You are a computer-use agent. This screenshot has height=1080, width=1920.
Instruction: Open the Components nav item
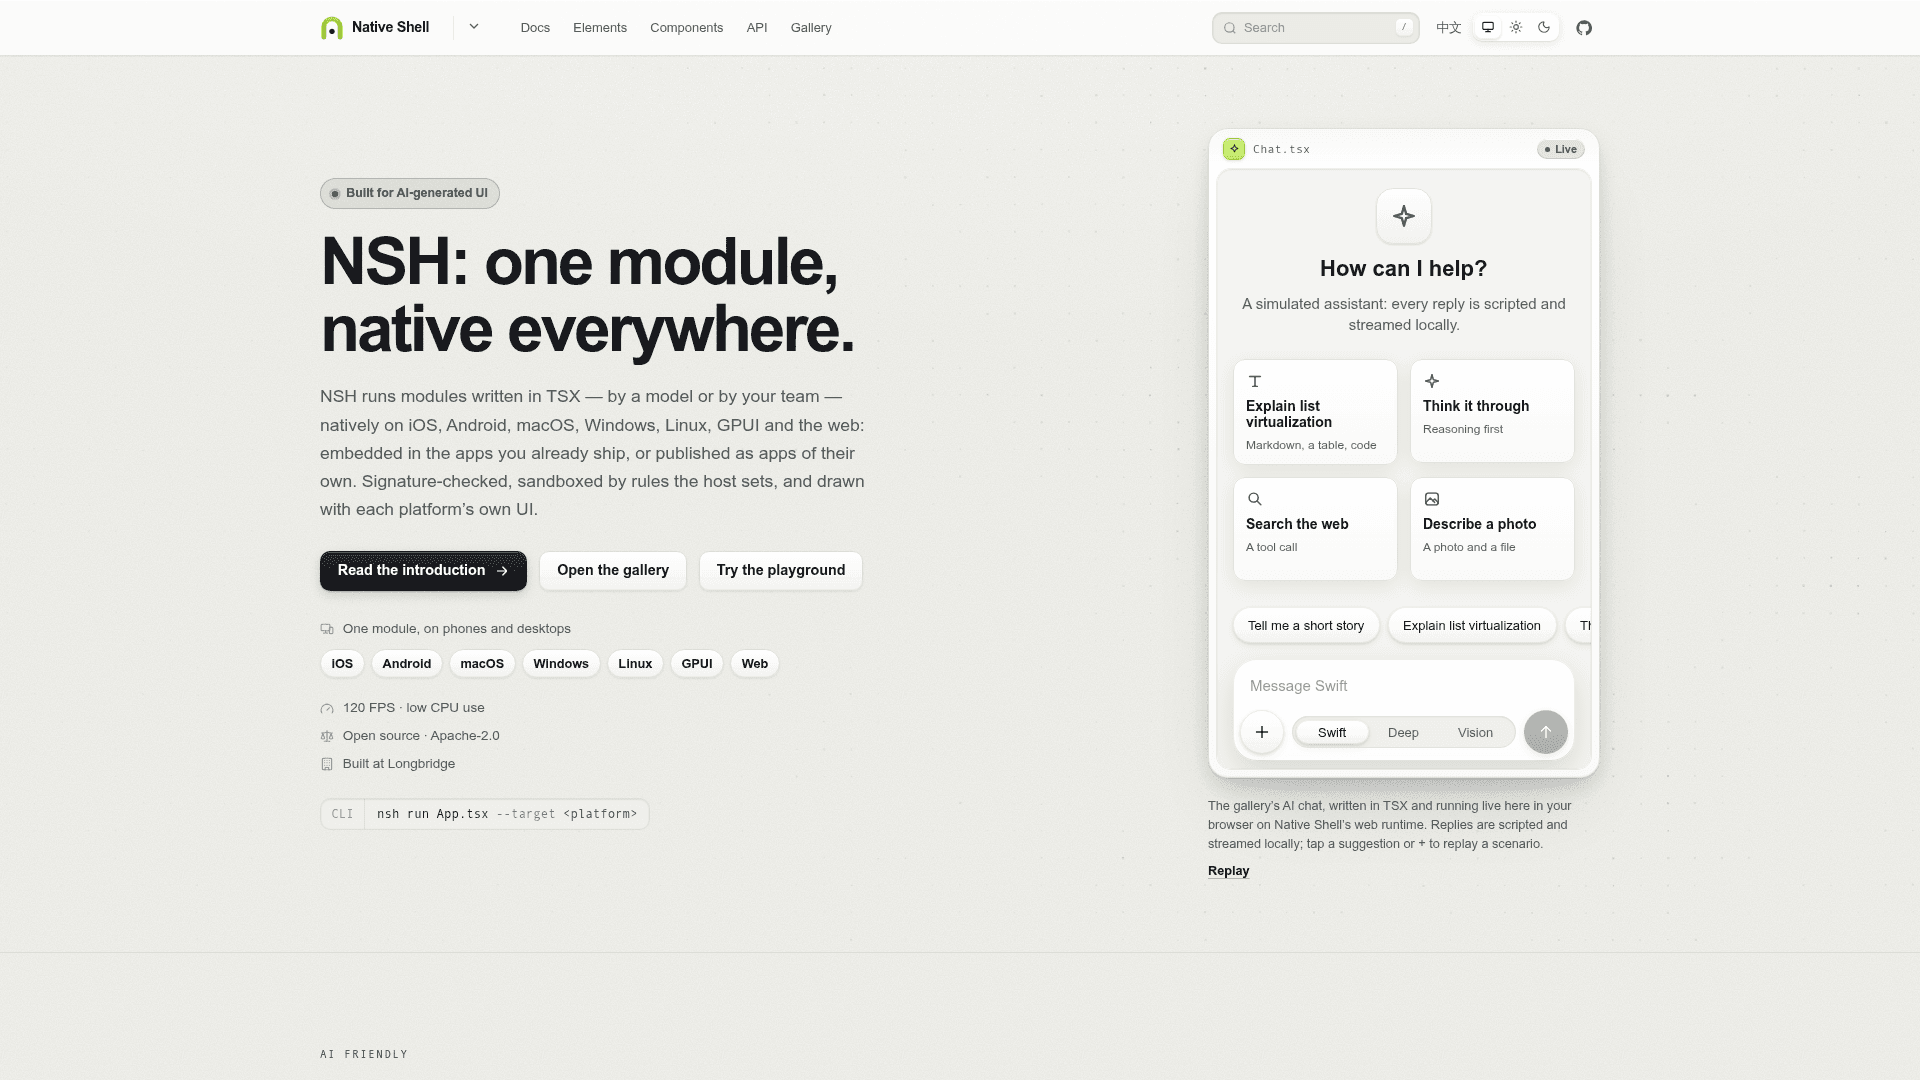pos(686,28)
